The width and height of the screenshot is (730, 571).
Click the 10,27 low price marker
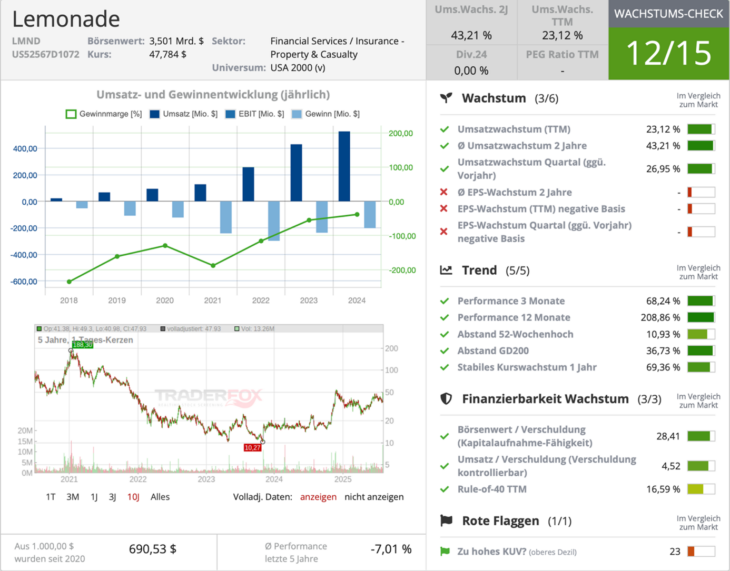[252, 448]
